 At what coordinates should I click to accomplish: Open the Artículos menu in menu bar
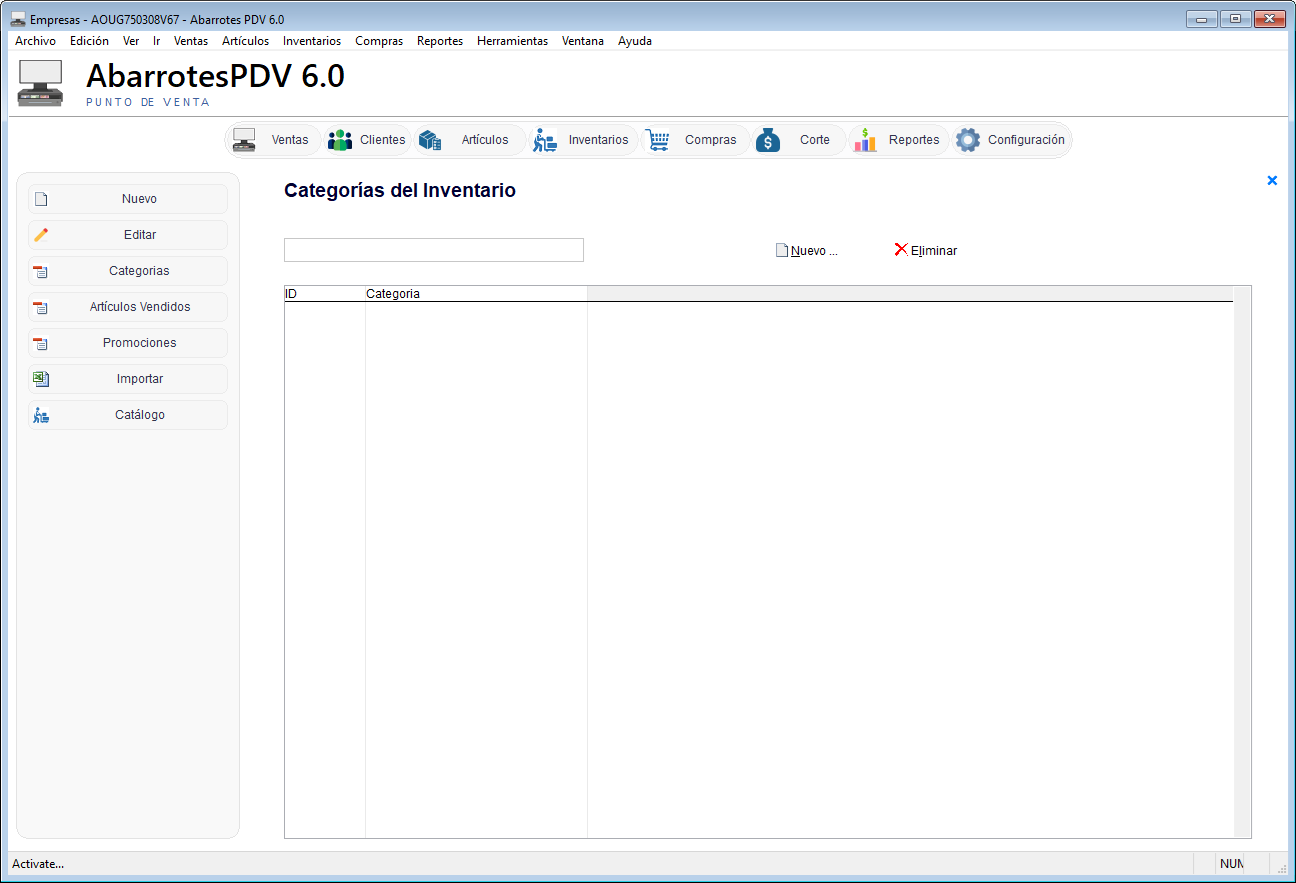pos(245,41)
